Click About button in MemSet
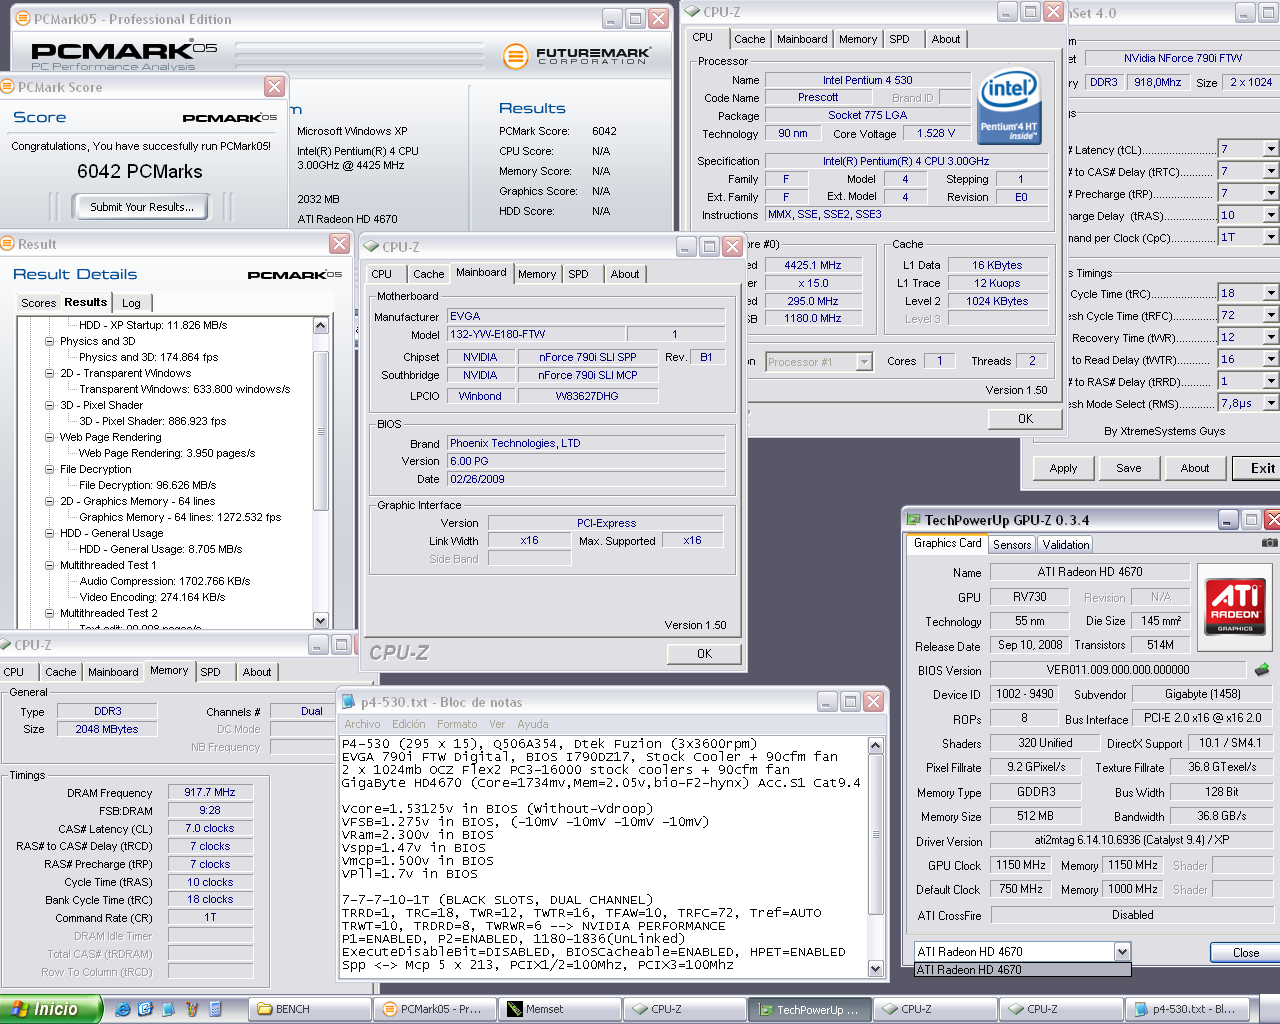The width and height of the screenshot is (1280, 1024). click(x=1195, y=468)
